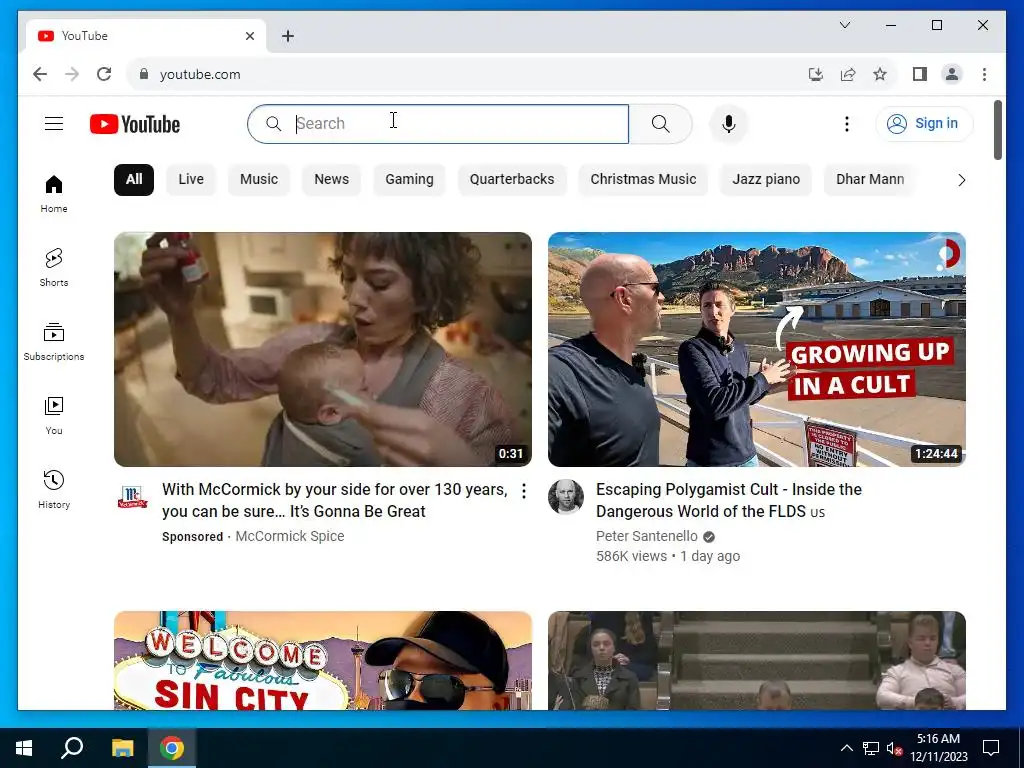Image resolution: width=1024 pixels, height=768 pixels.
Task: Open the Peter Santenello channel name
Action: tap(647, 536)
